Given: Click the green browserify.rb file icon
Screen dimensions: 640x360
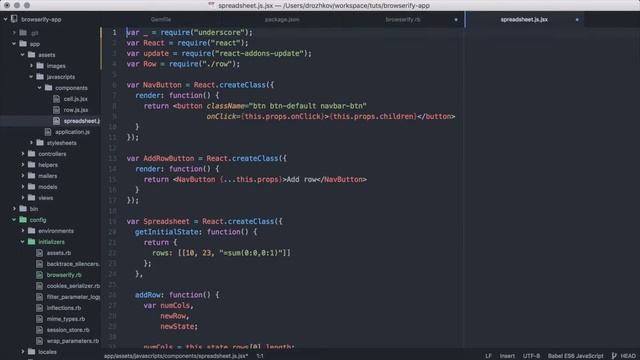Looking at the screenshot, I should click(39, 275).
